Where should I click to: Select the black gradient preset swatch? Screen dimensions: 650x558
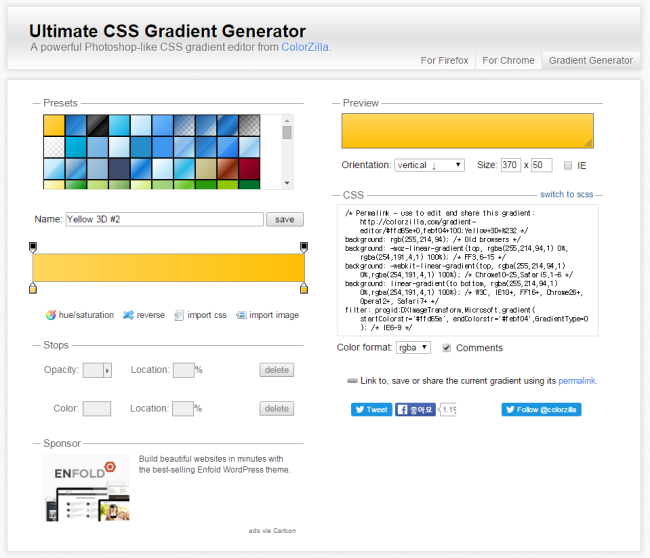coord(97,125)
